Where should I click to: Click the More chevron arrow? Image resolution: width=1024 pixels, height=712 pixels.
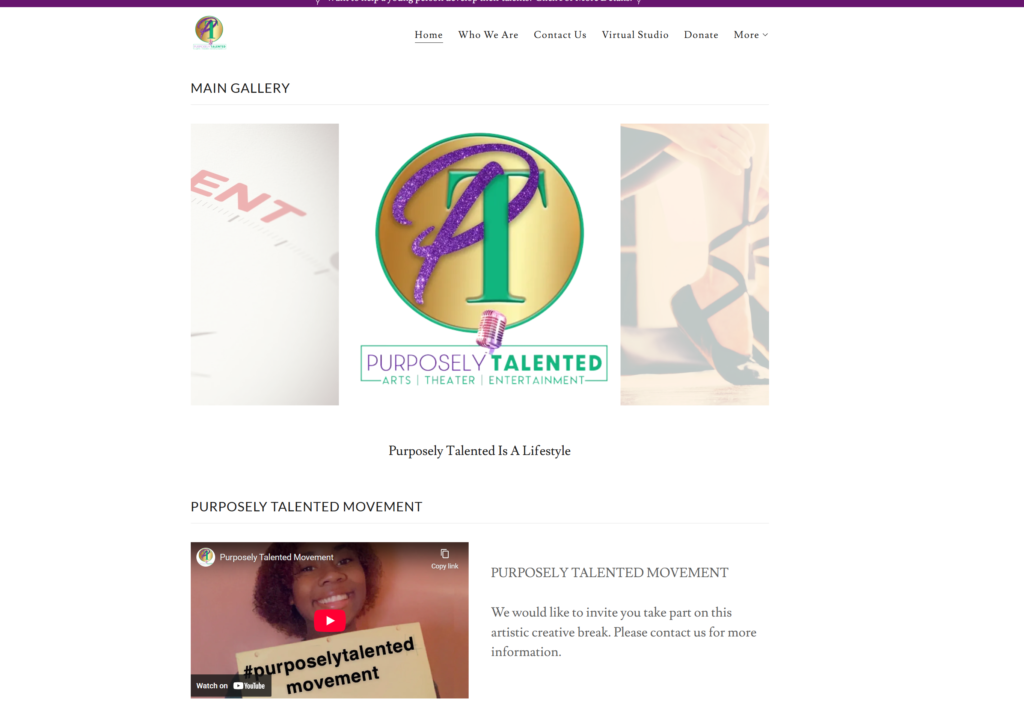pos(765,35)
